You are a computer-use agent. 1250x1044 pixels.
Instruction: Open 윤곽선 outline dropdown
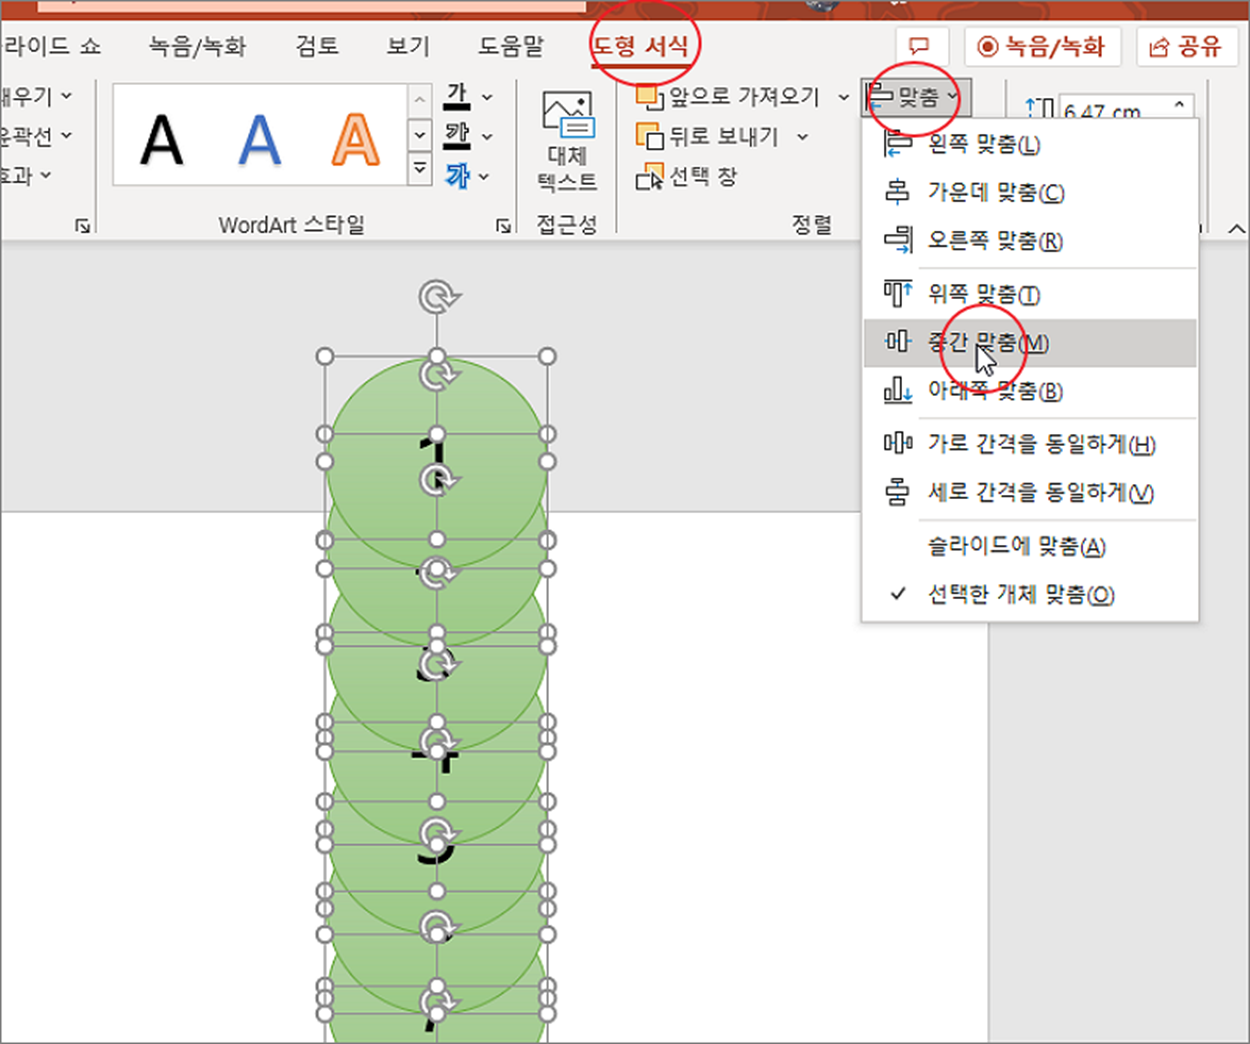click(35, 135)
